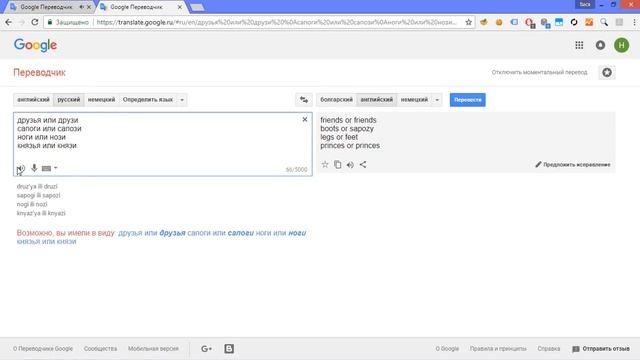The image size is (640, 360).
Task: Activate voice input microphone
Action: tap(34, 168)
